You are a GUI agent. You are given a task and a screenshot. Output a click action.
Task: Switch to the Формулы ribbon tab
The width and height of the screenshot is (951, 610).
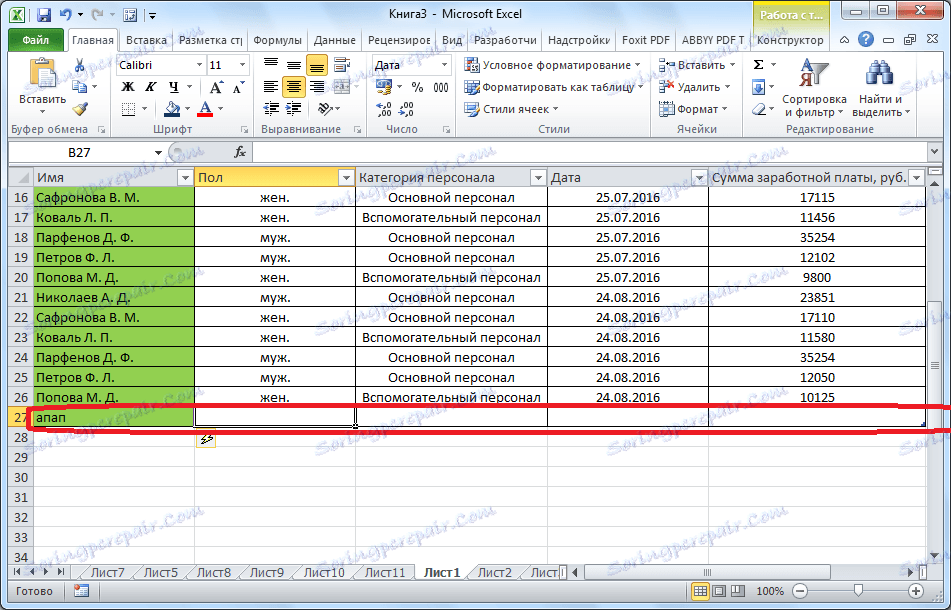click(277, 41)
